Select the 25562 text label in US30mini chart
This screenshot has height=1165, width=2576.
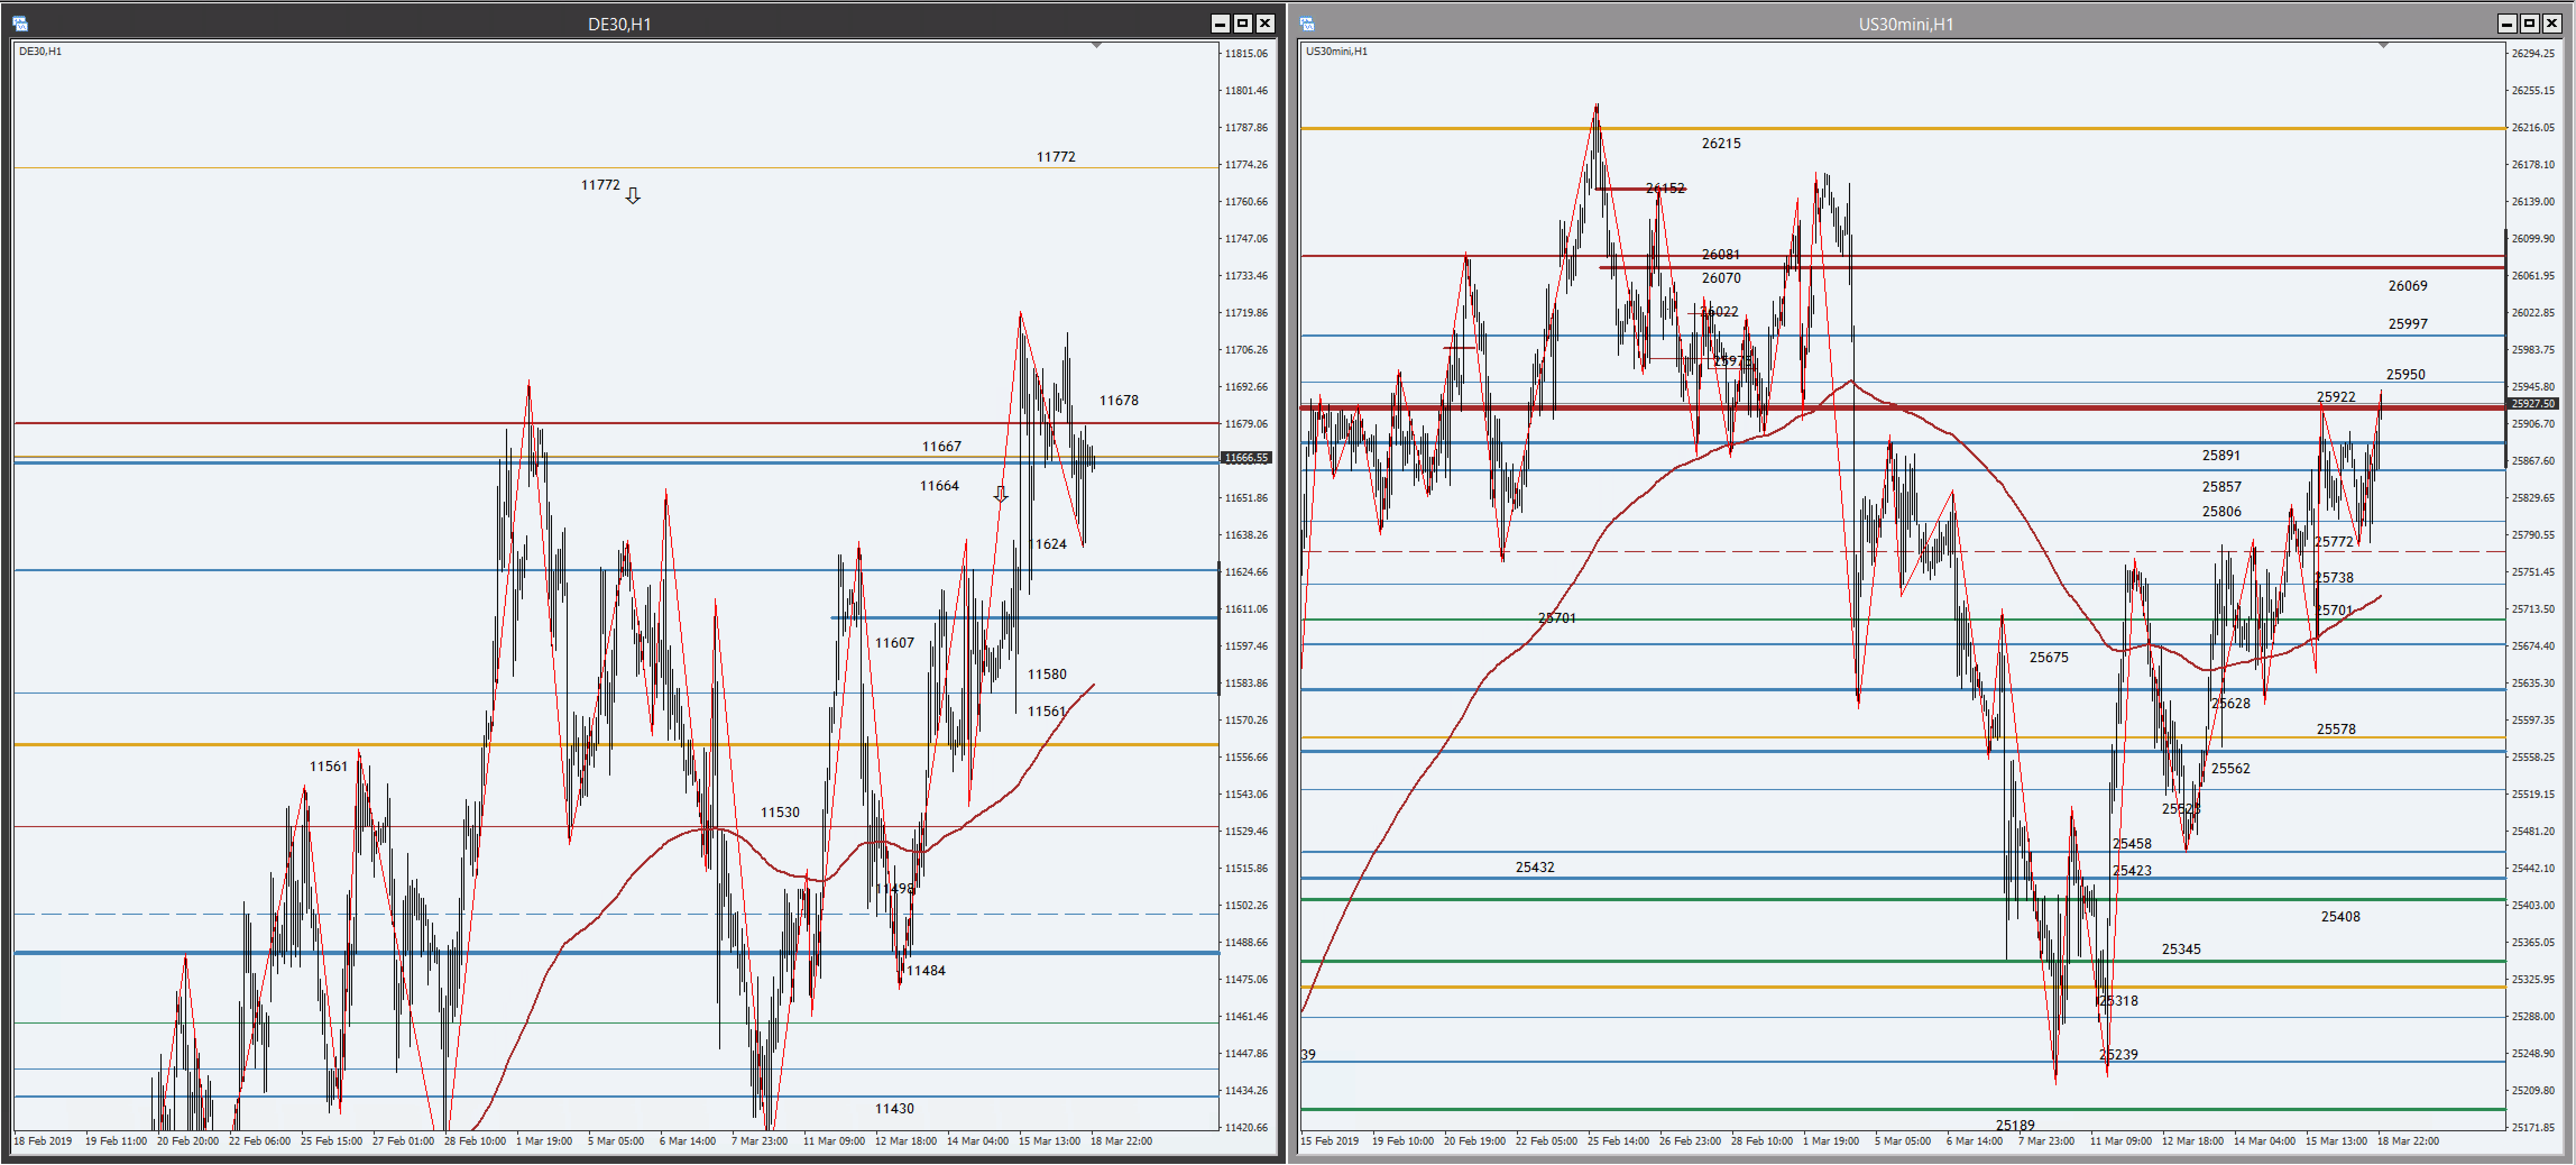2232,769
